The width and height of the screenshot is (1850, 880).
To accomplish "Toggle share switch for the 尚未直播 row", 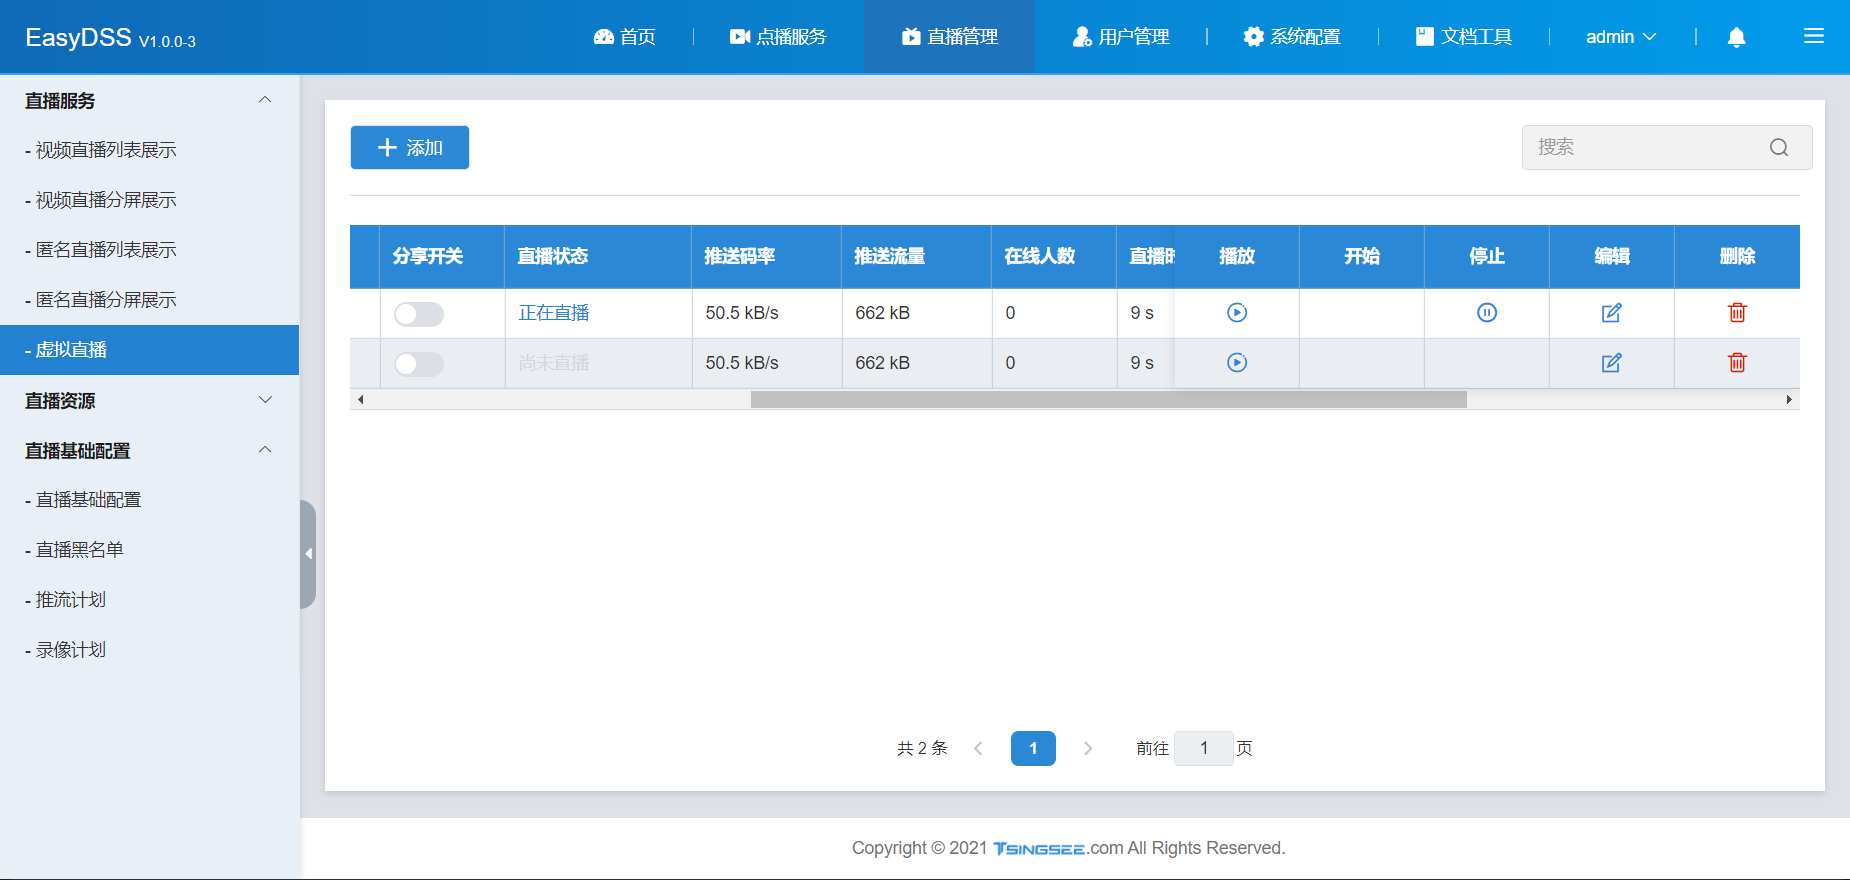I will tap(419, 364).
